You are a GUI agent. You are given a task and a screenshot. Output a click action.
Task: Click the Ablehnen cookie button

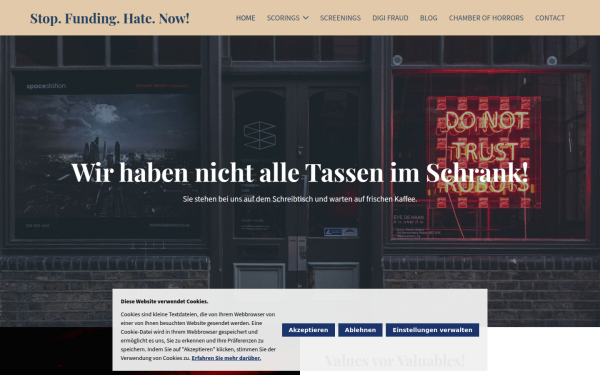[360, 330]
